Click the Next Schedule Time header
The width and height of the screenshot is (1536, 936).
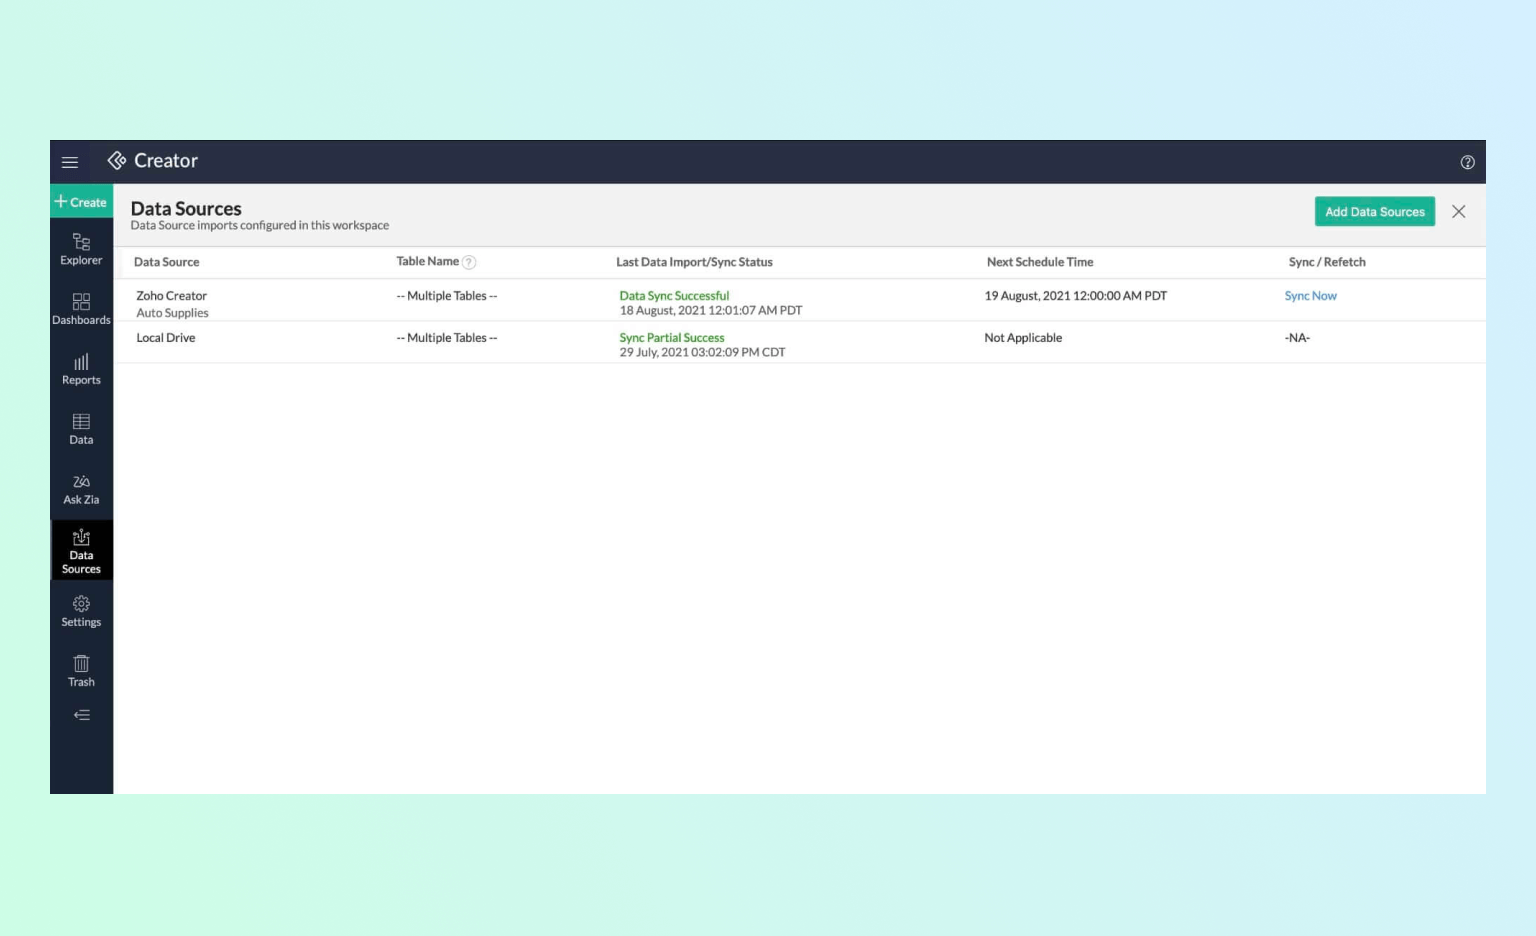click(x=1040, y=262)
